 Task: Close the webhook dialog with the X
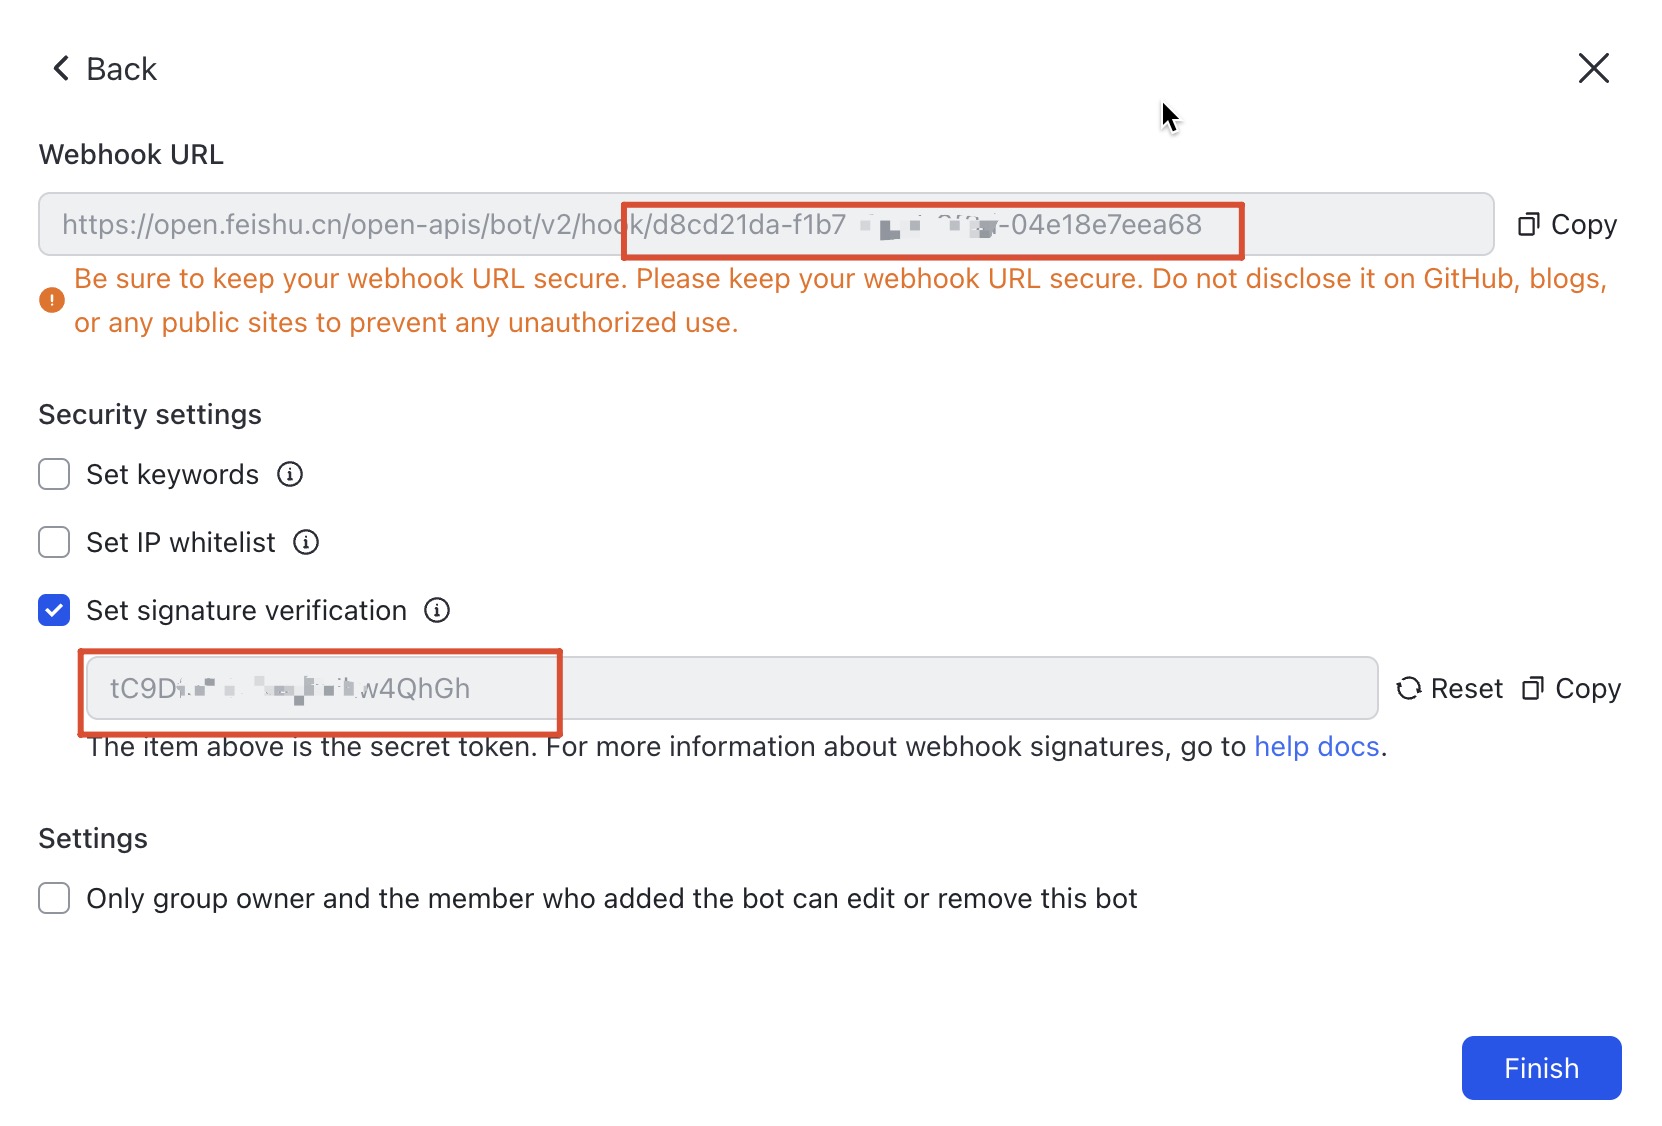(1593, 68)
